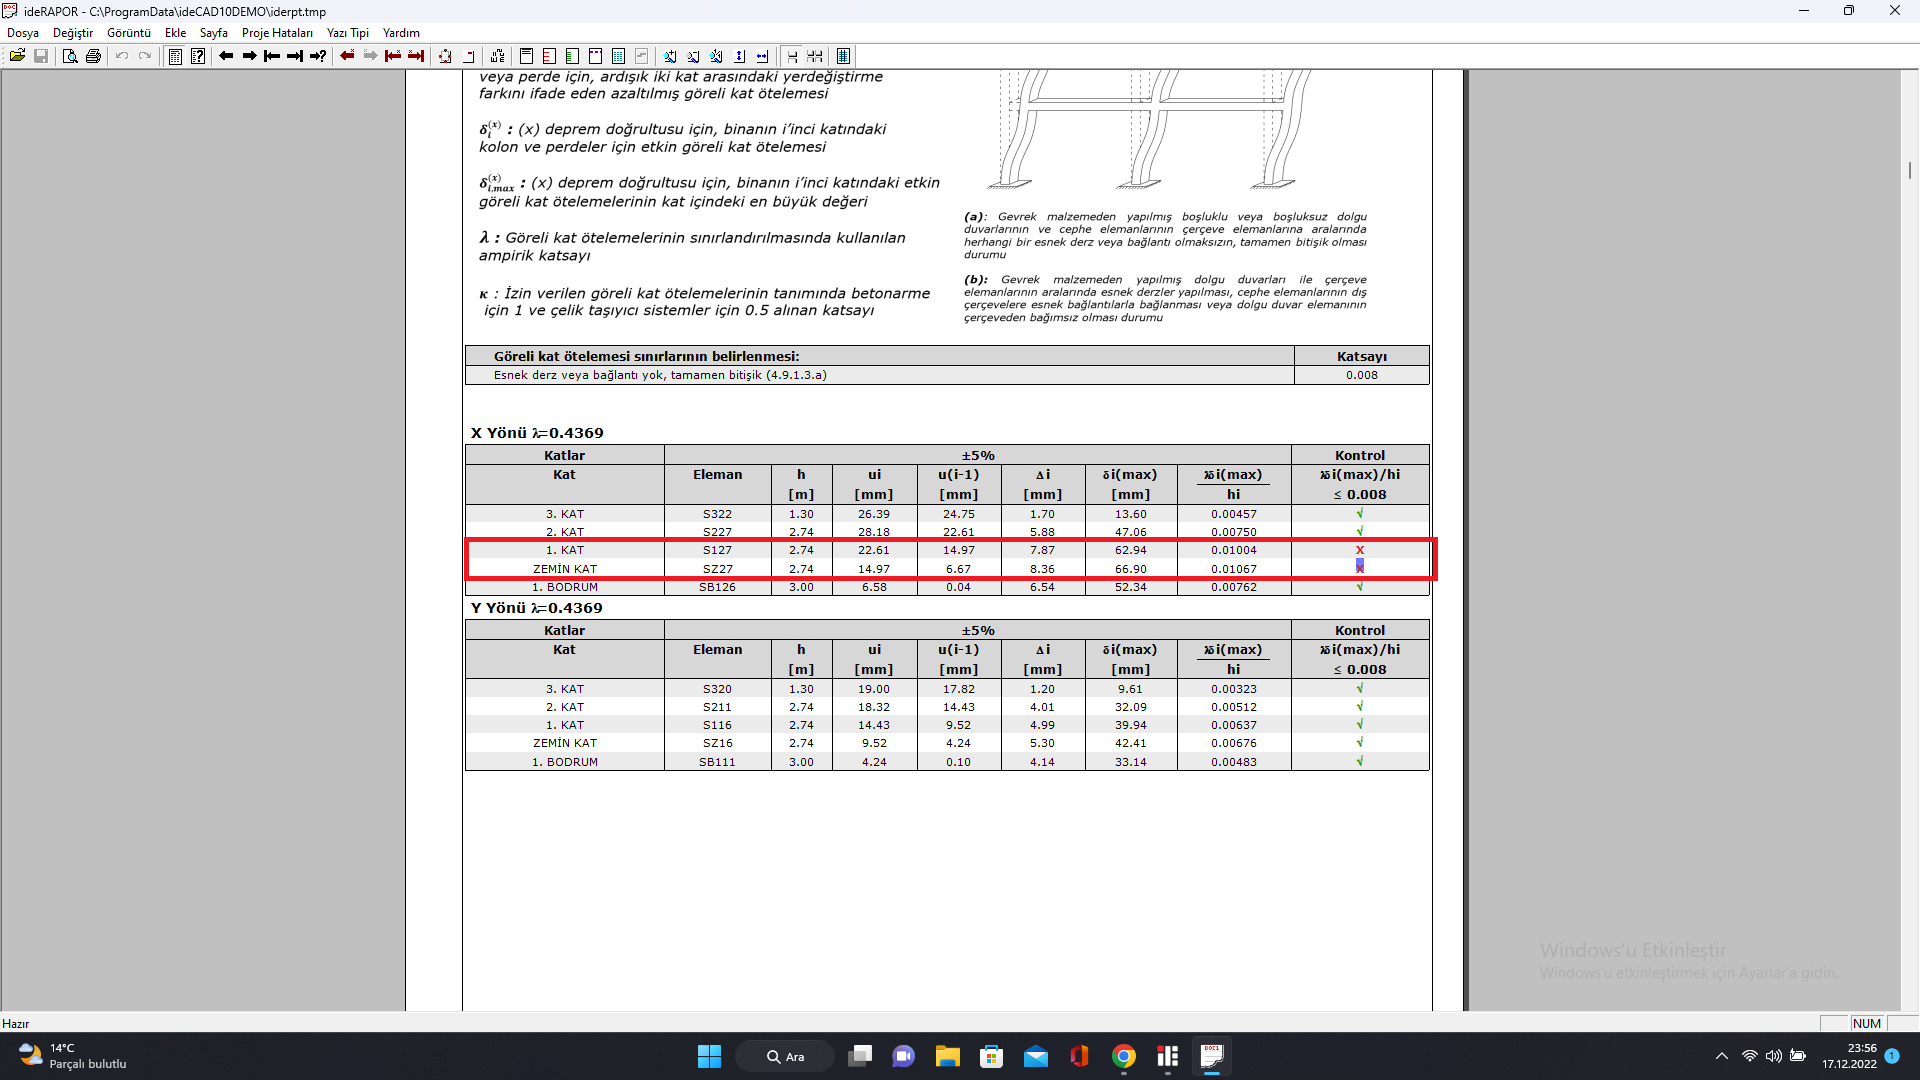Click the print icon in toolbar

(93, 56)
